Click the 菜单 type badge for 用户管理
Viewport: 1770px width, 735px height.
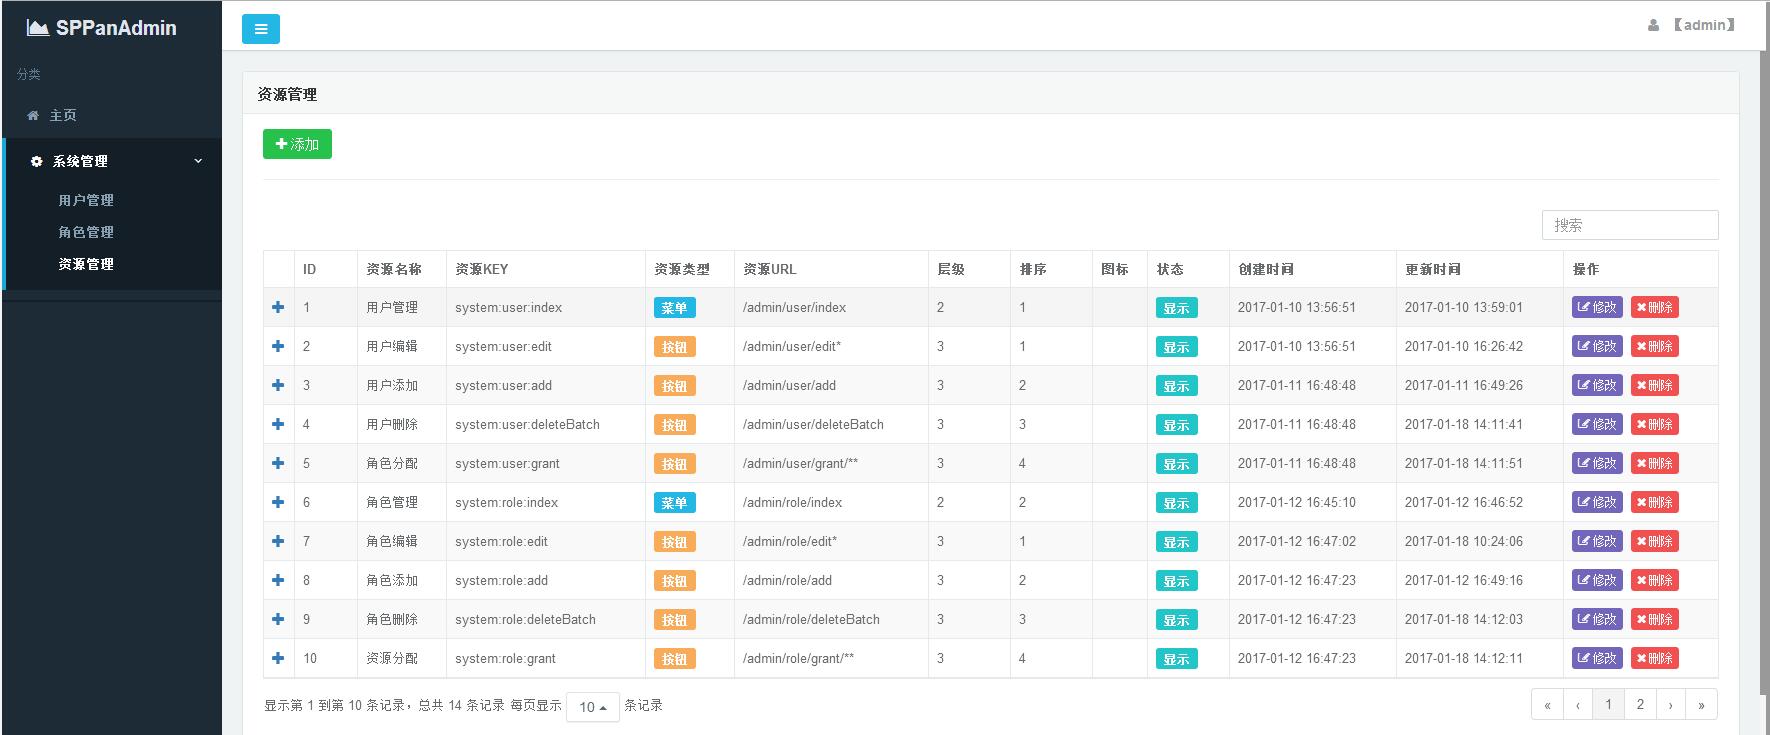(675, 308)
